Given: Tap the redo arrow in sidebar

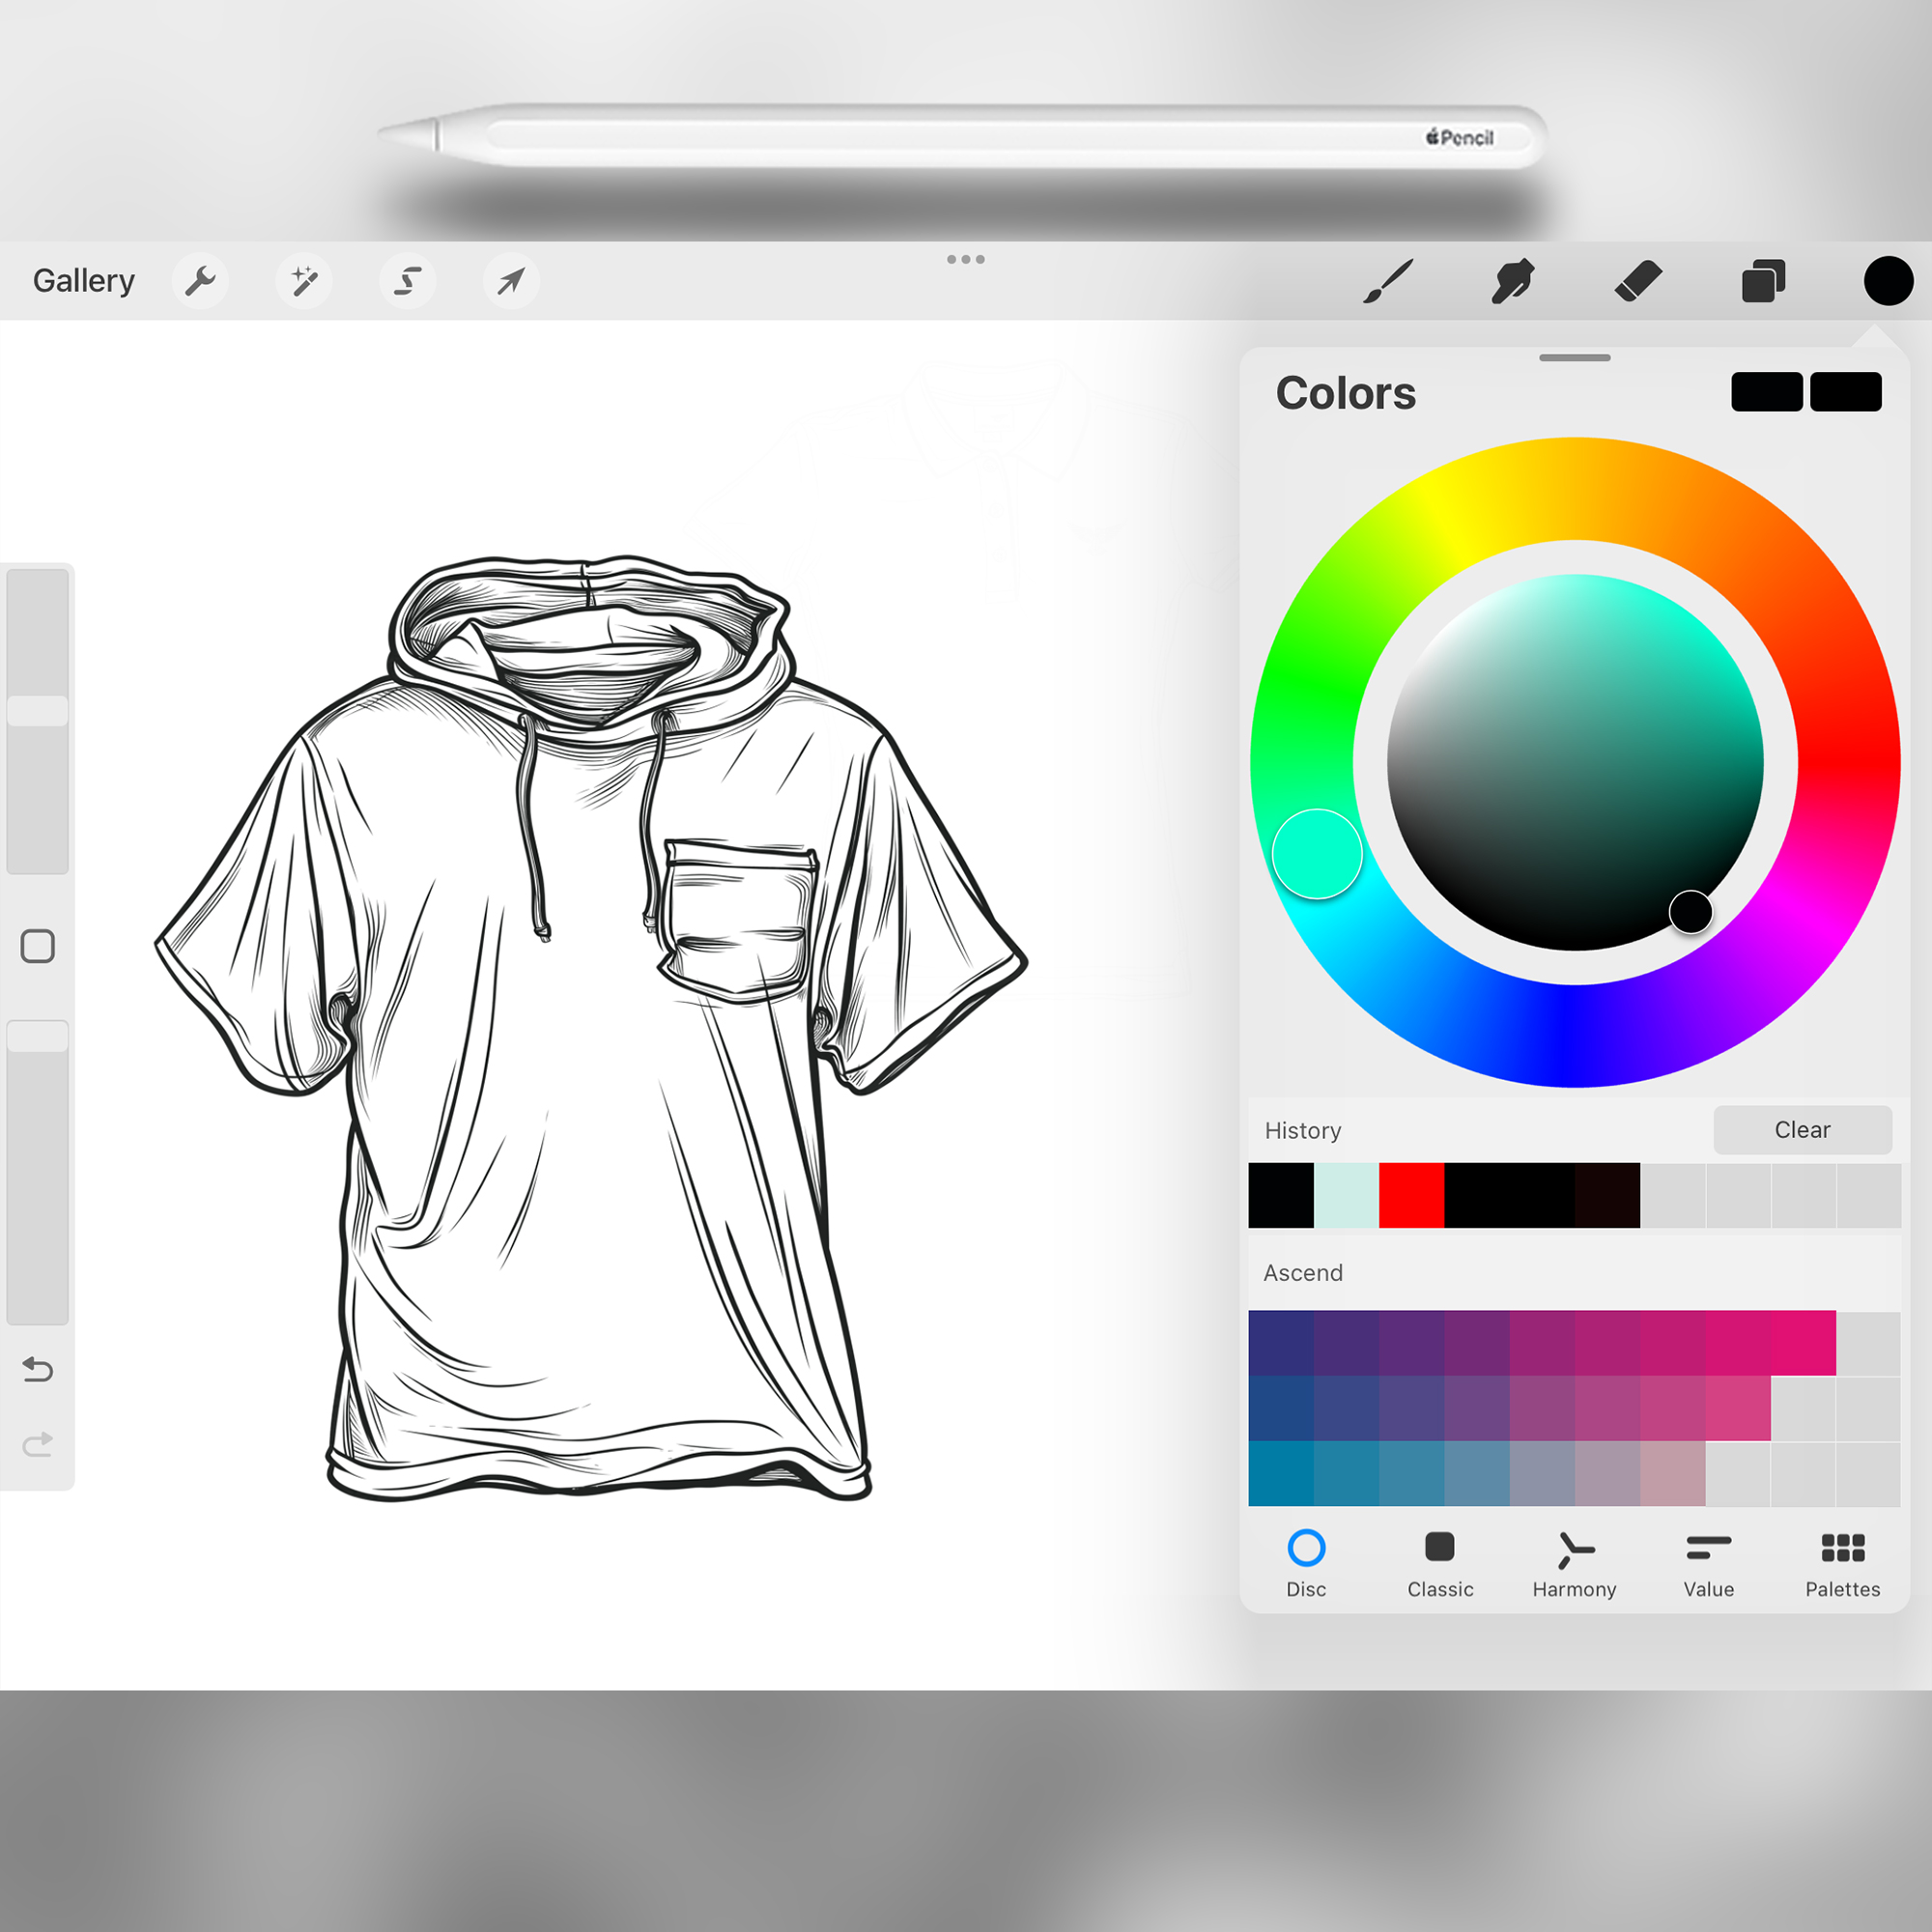Looking at the screenshot, I should [38, 1445].
